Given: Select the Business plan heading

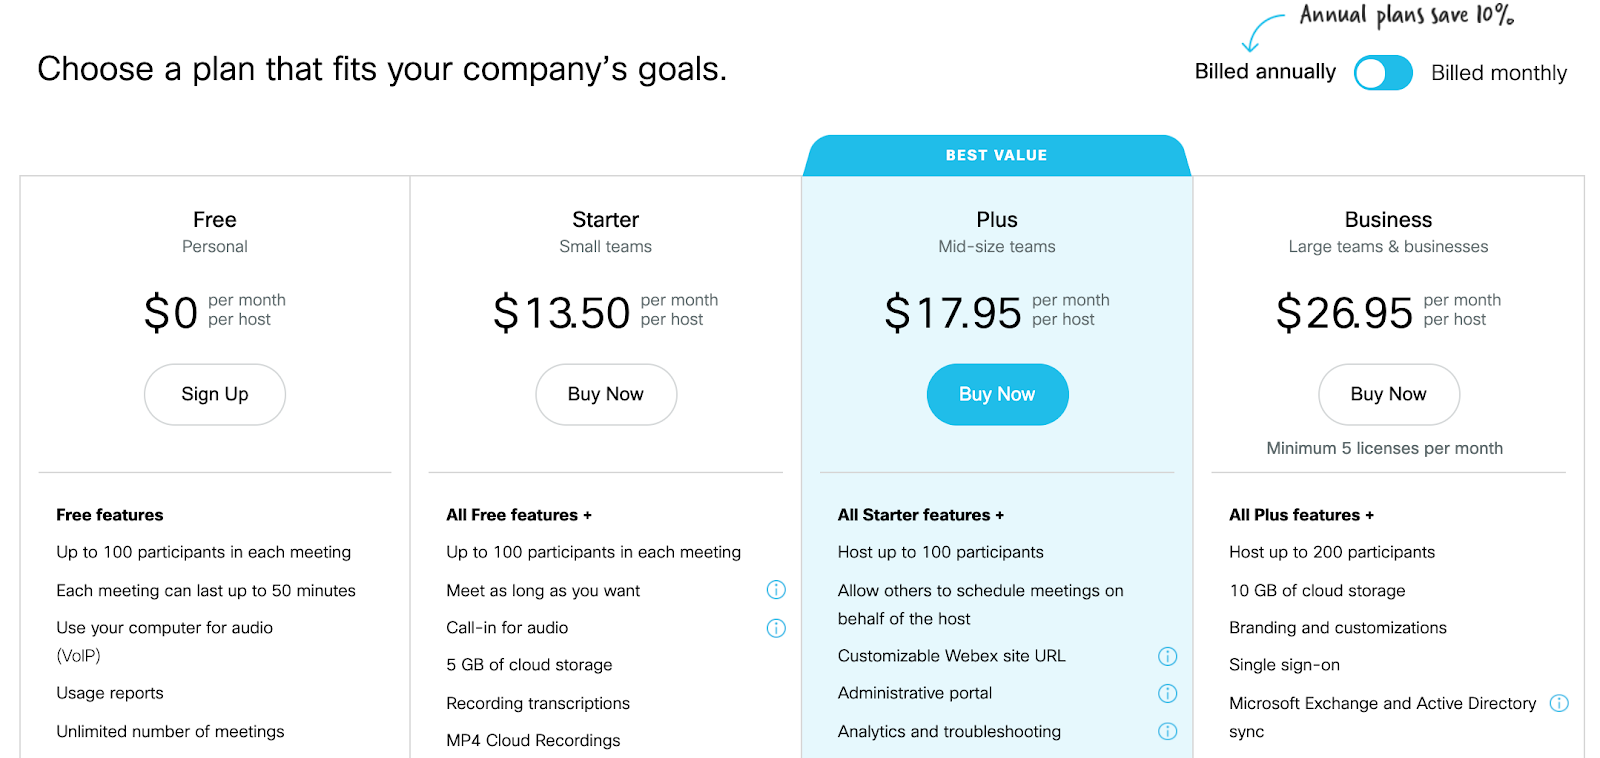Looking at the screenshot, I should (1388, 220).
